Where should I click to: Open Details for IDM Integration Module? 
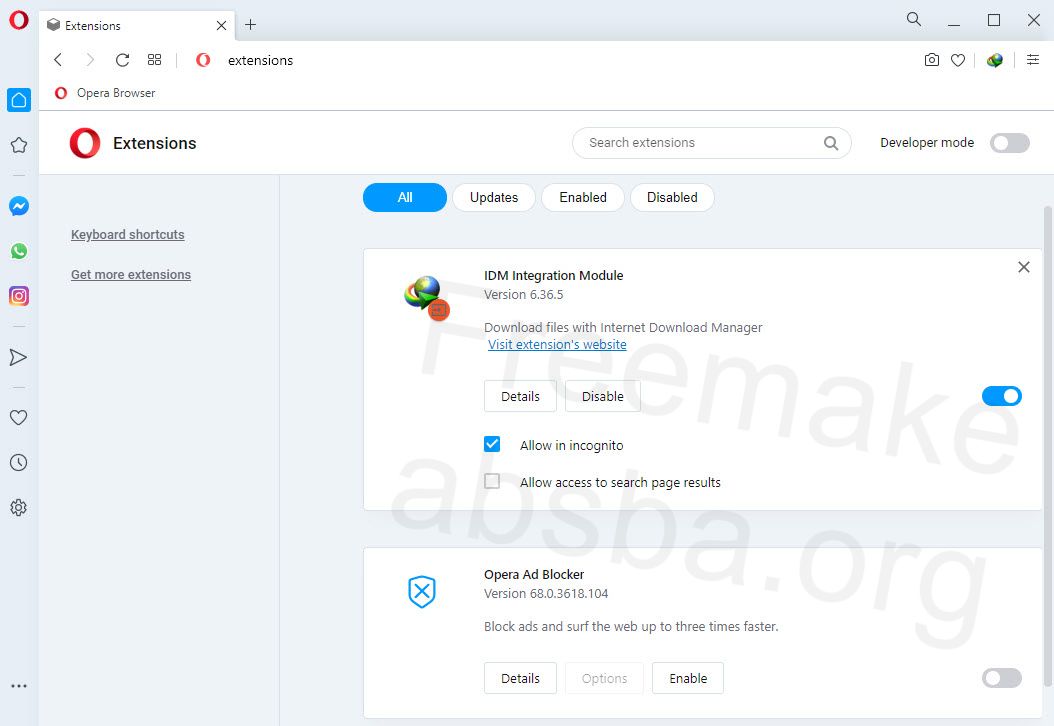520,396
